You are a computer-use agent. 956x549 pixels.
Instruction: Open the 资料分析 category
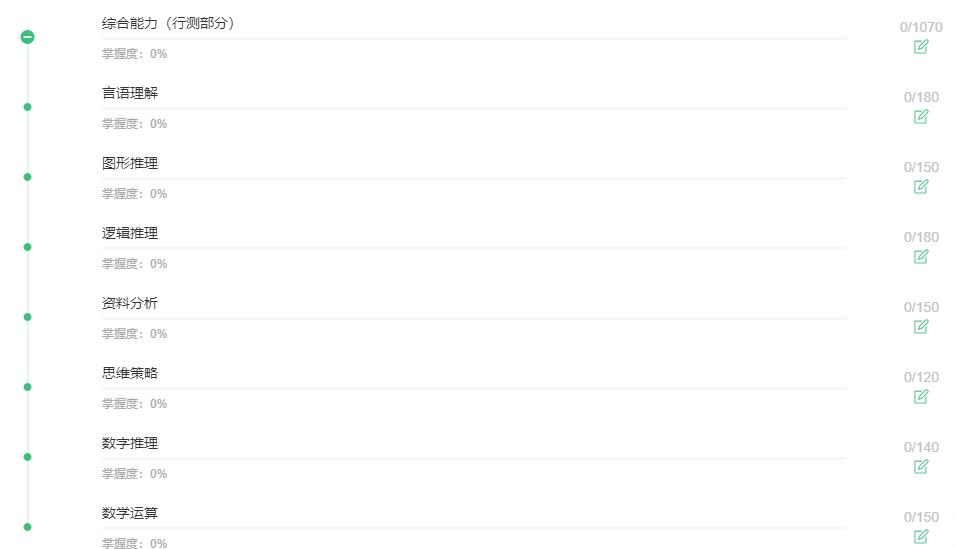pos(130,304)
